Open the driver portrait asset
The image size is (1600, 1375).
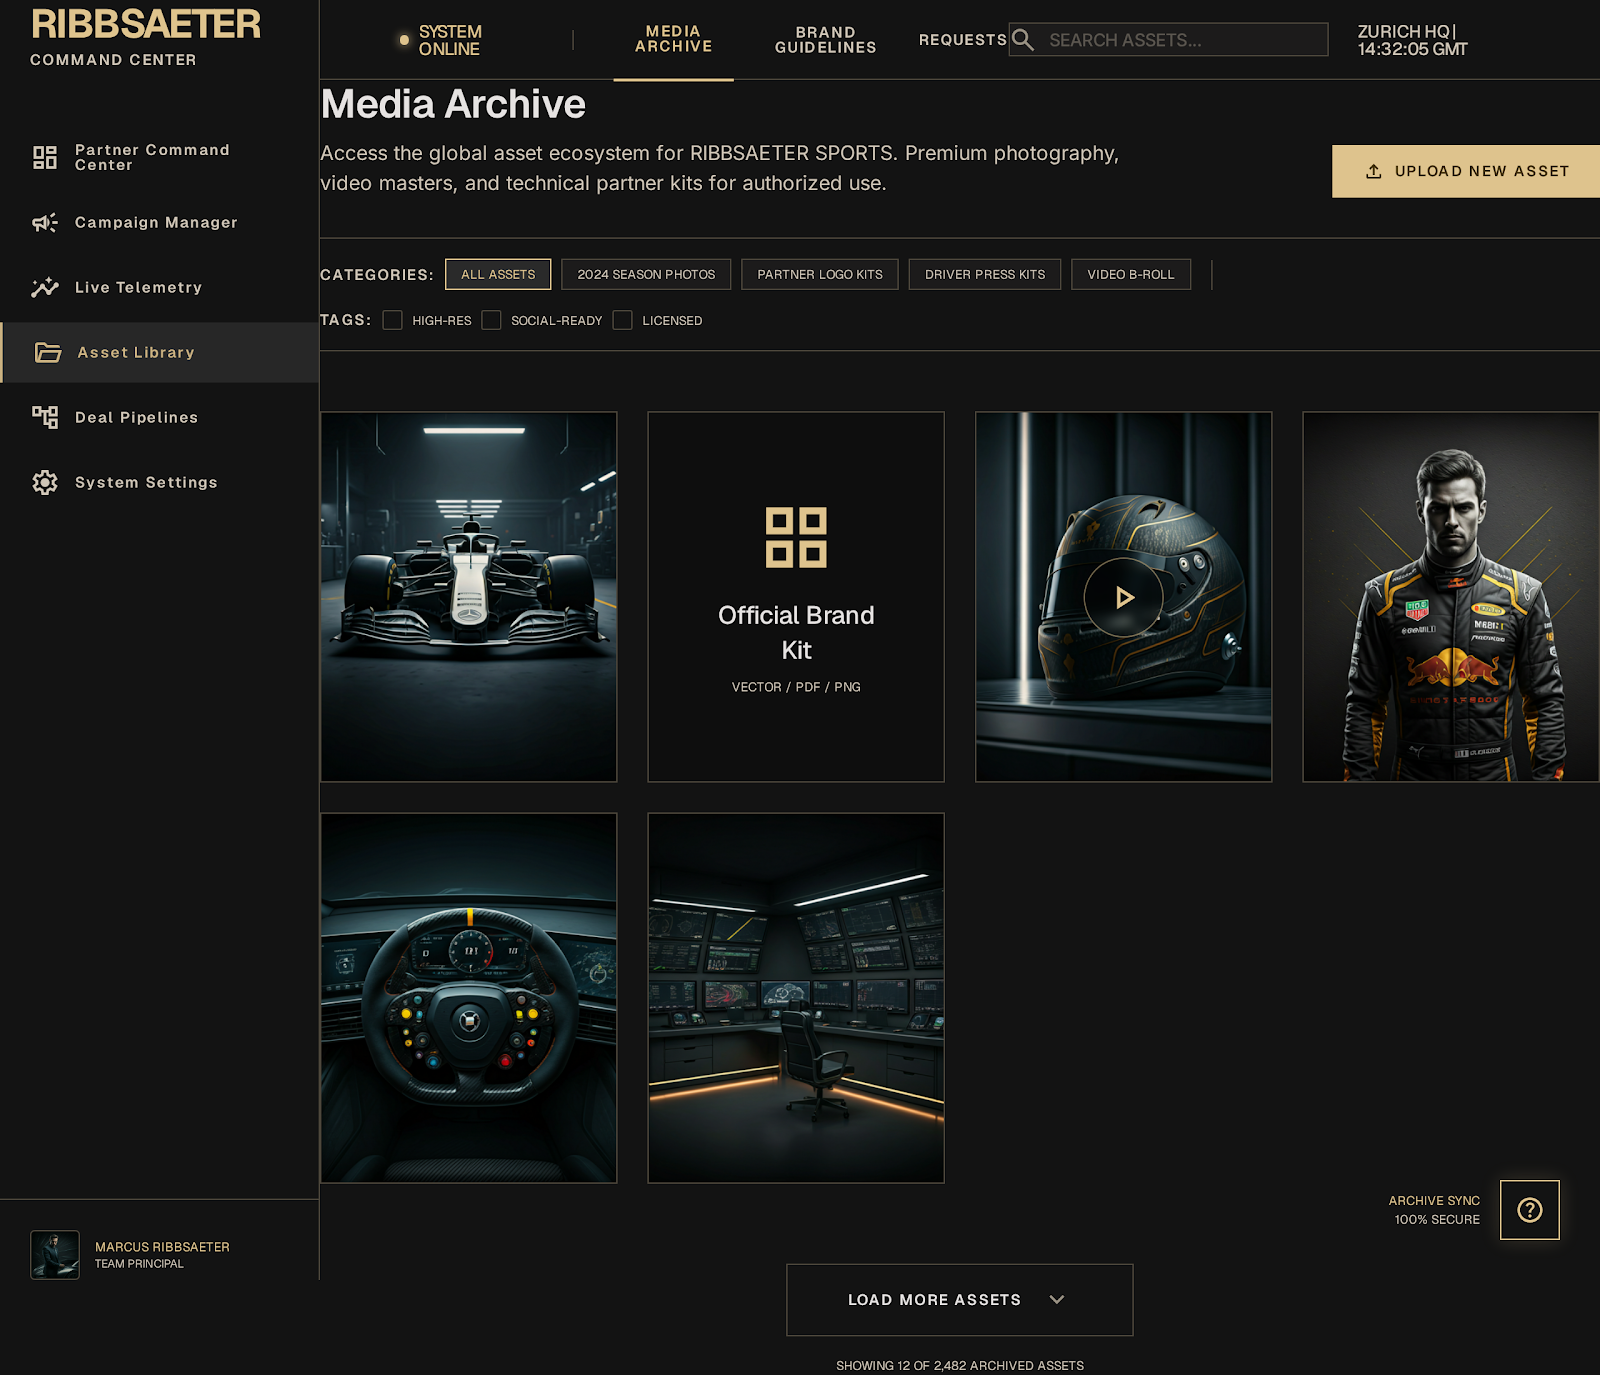click(1451, 597)
